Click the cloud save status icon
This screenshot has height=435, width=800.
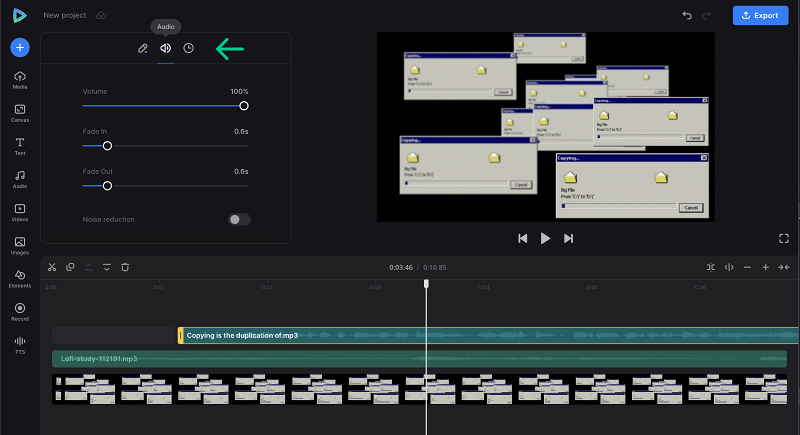click(x=101, y=15)
